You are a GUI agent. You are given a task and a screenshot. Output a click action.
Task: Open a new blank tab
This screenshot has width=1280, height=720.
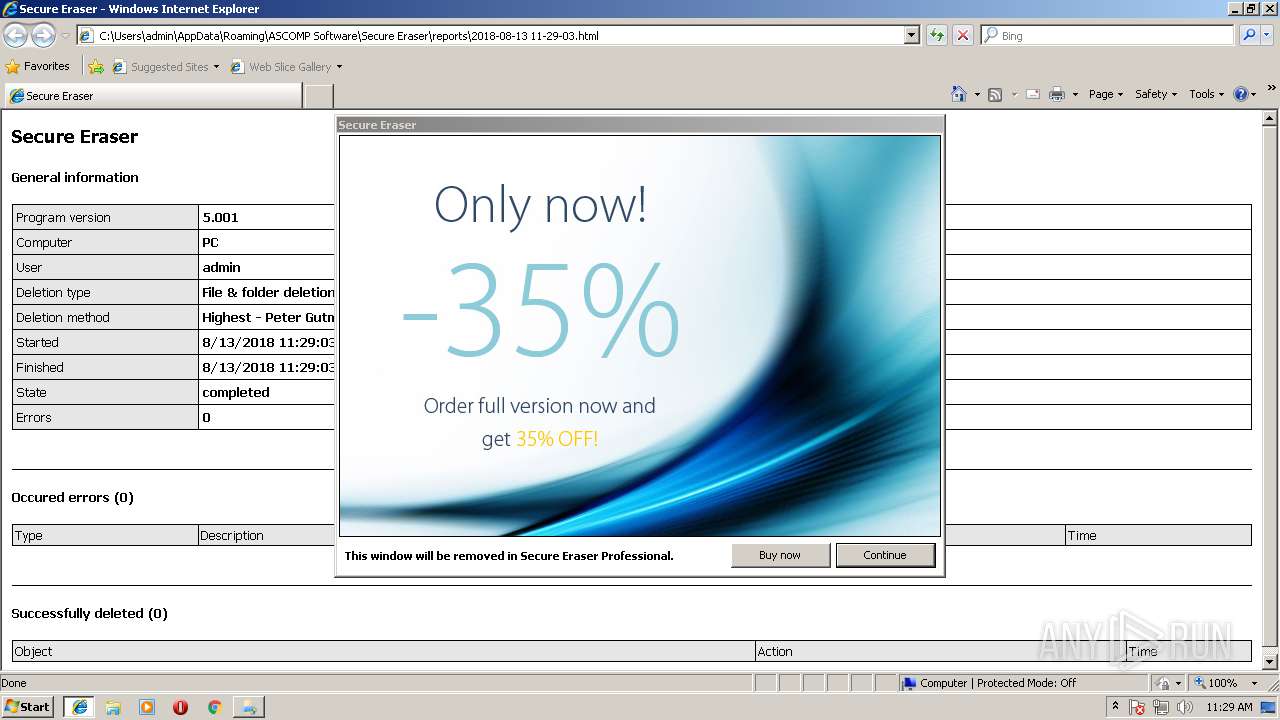(x=318, y=96)
